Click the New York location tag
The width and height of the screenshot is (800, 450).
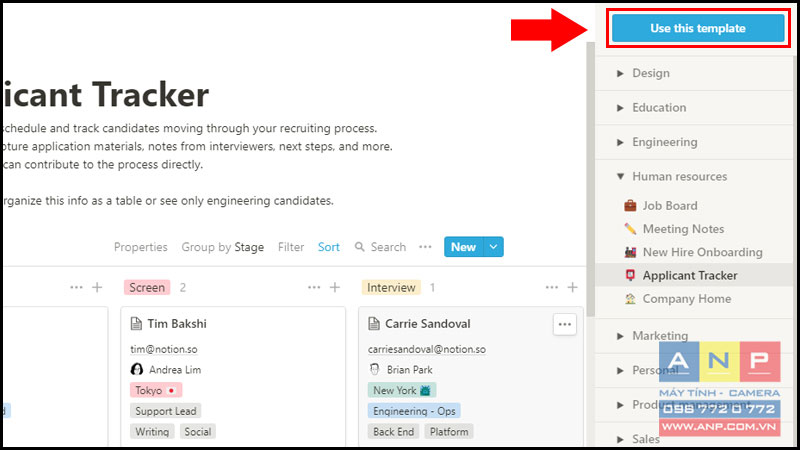[402, 390]
